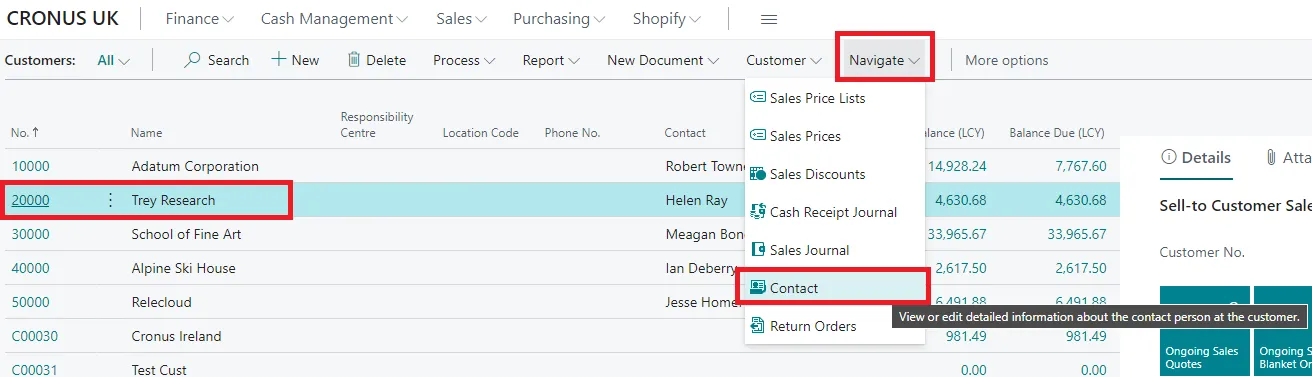Click the CRONUS UK company name
The image size is (1312, 377).
(x=62, y=18)
